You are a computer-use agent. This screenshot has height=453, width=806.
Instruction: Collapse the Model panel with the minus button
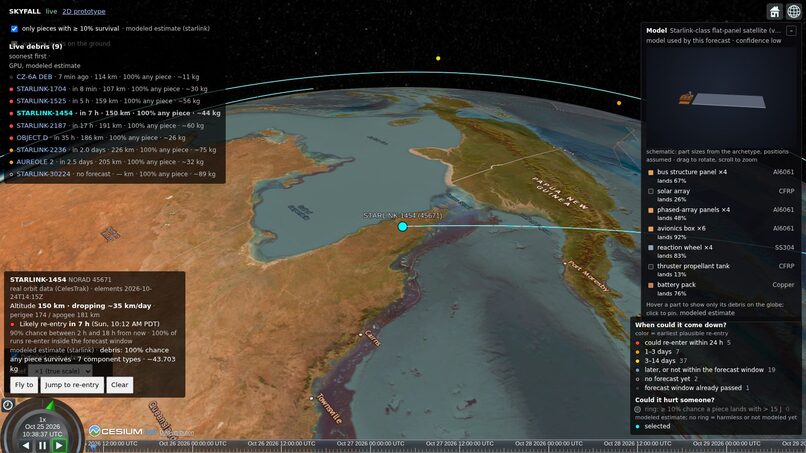792,31
